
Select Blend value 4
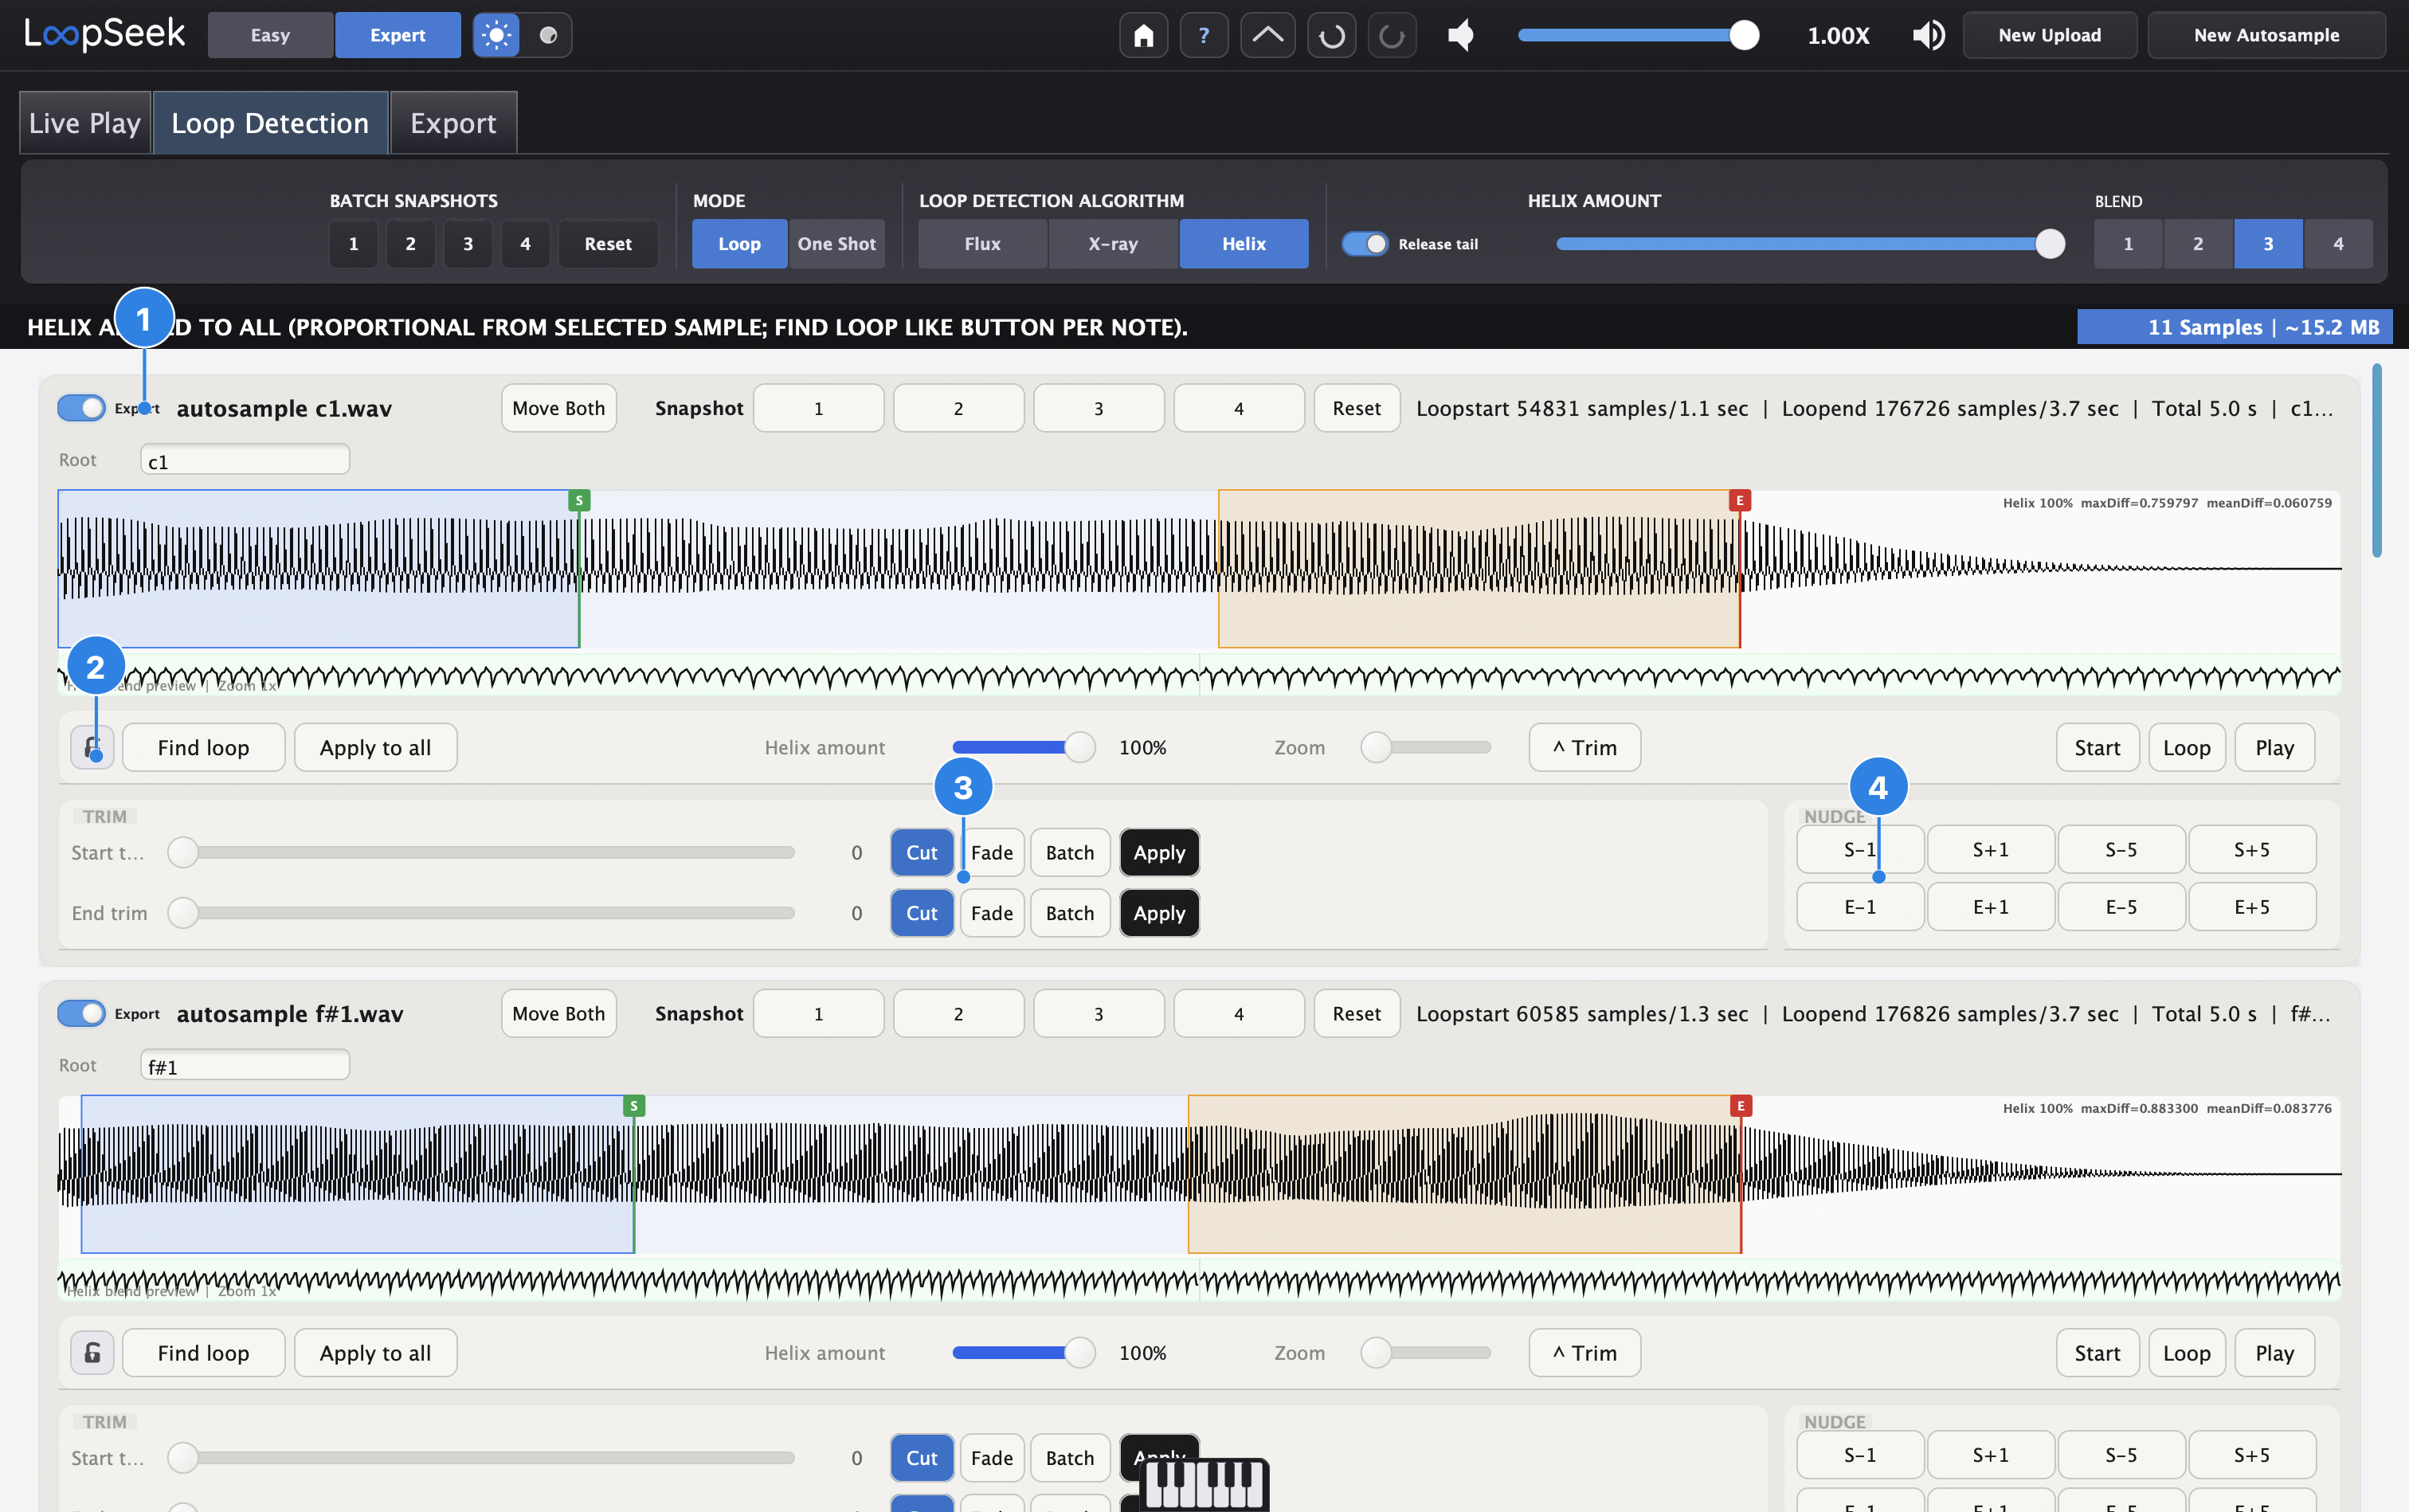coord(2338,244)
